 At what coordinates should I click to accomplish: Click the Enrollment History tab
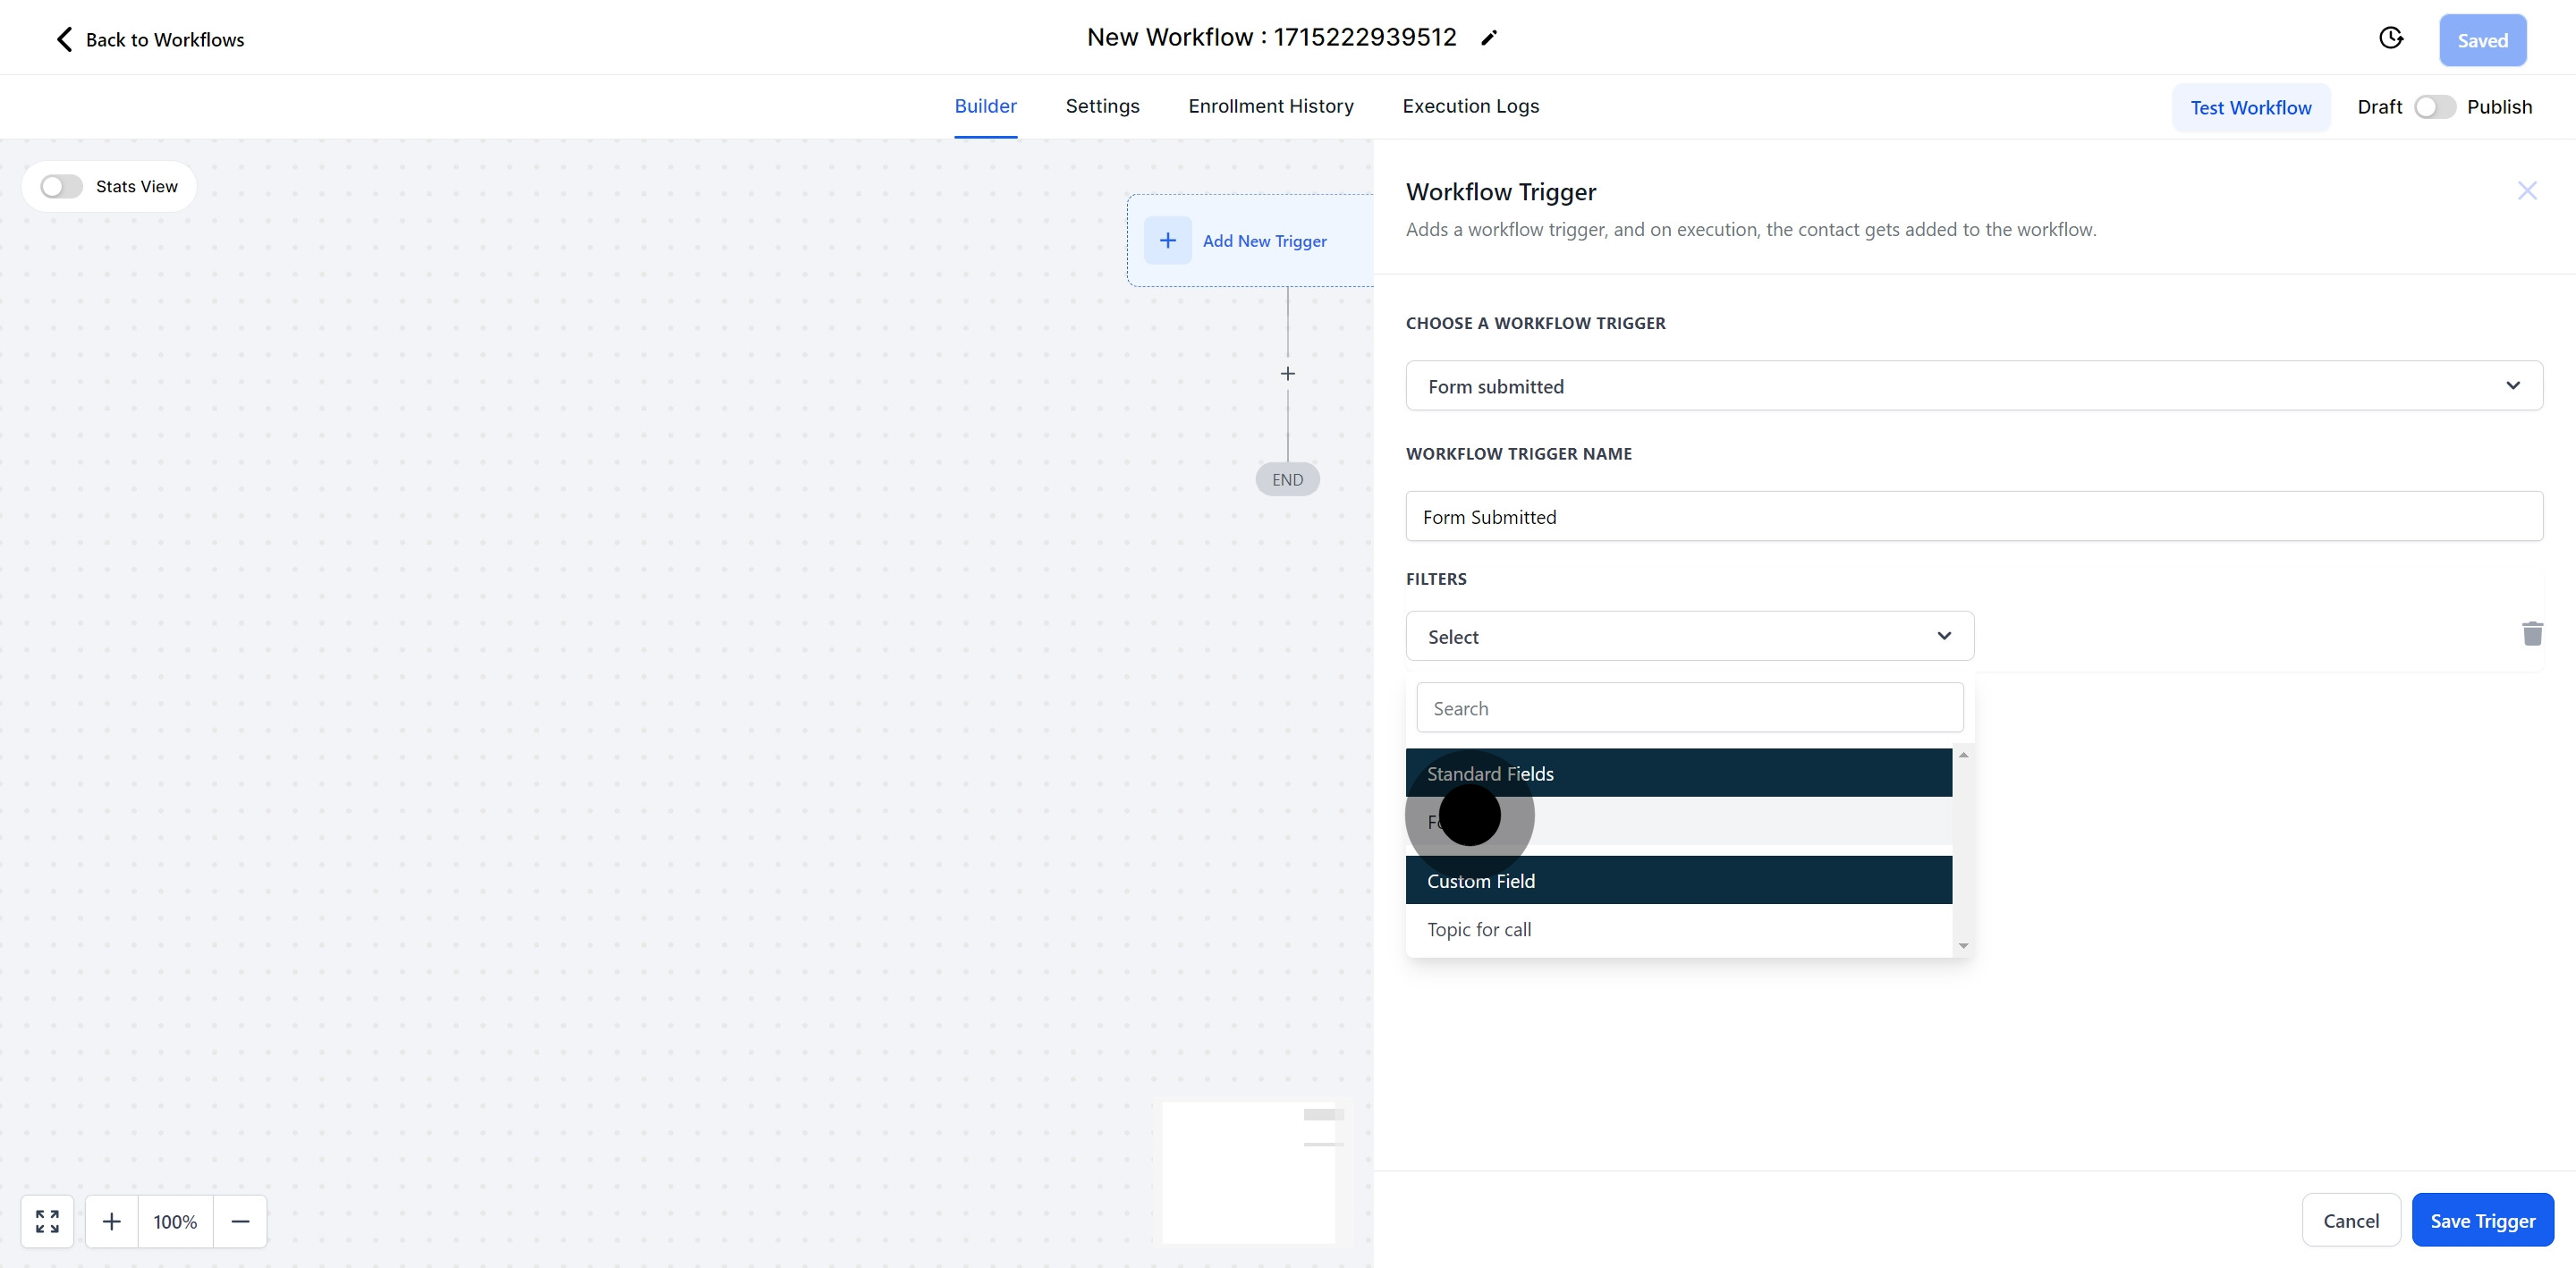tap(1270, 106)
